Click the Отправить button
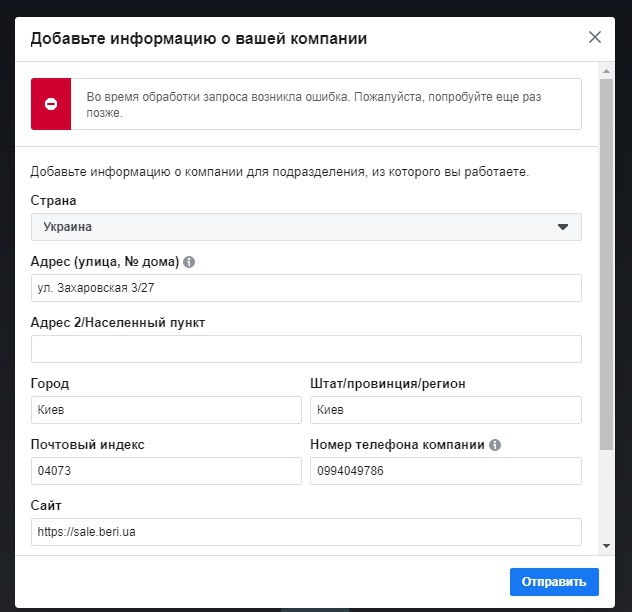This screenshot has width=632, height=612. tap(554, 582)
